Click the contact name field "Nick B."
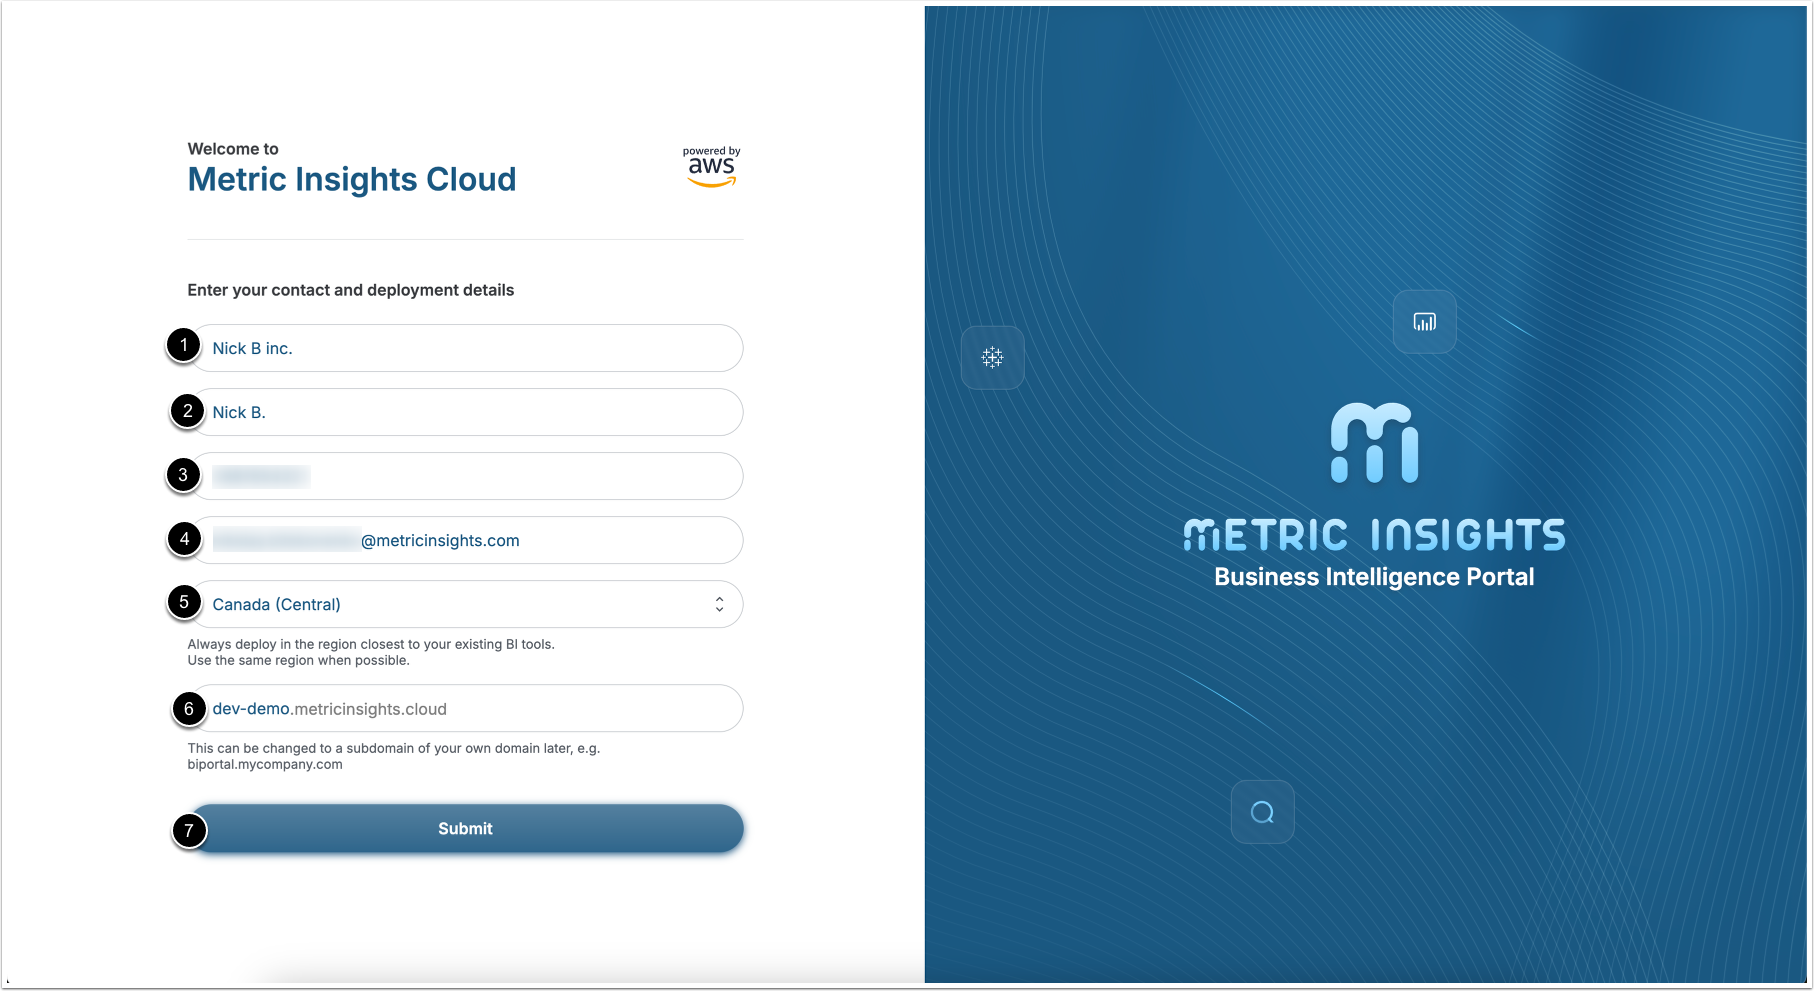1814x991 pixels. pos(466,412)
